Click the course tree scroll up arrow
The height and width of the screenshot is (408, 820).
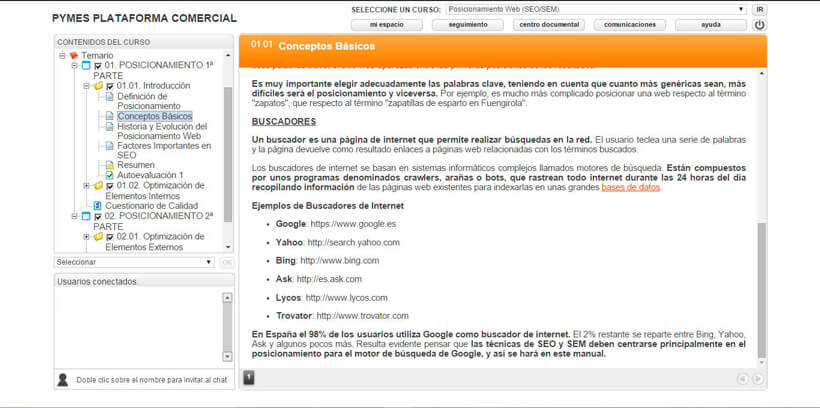click(x=227, y=54)
